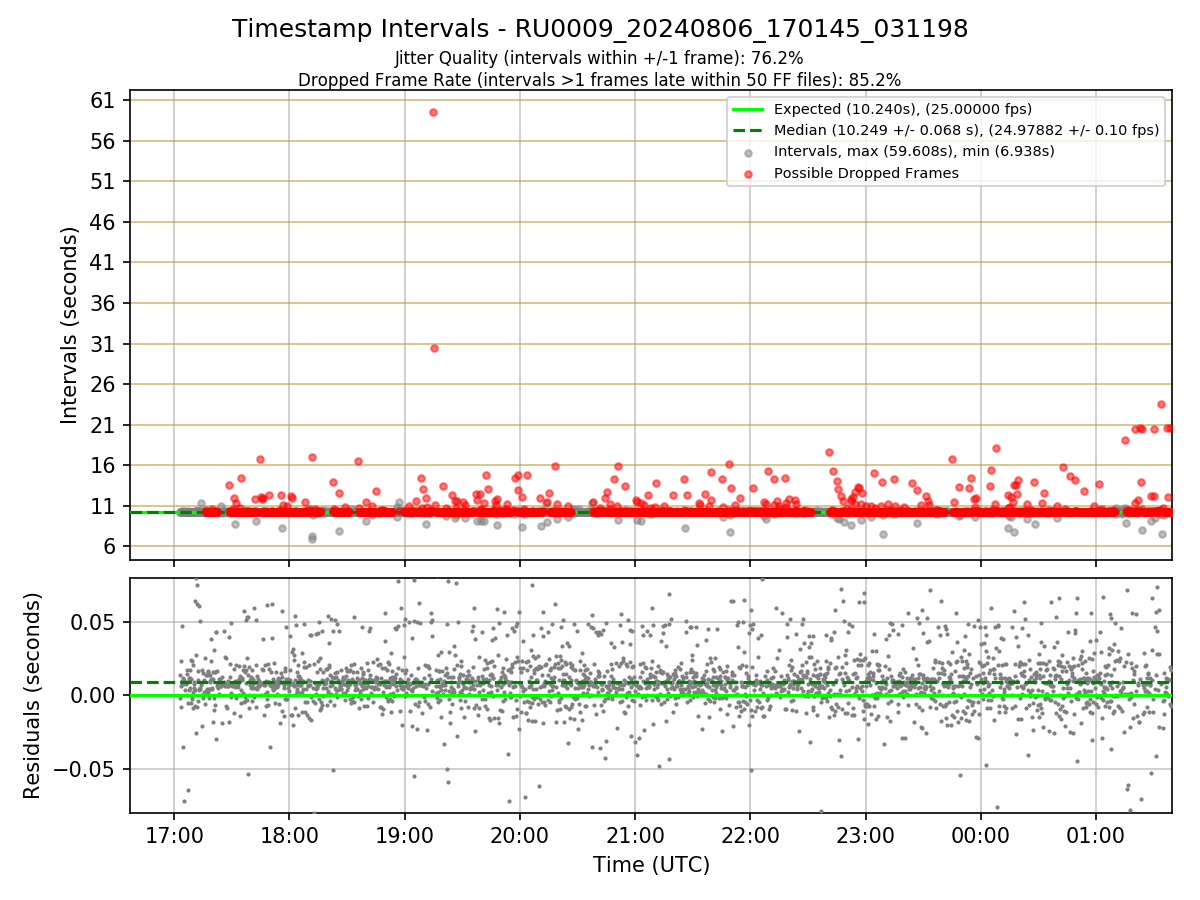Image resolution: width=1200 pixels, height=900 pixels.
Task: Click the 'Intervals, max (59.608s)' legend entry
Action: pos(914,151)
